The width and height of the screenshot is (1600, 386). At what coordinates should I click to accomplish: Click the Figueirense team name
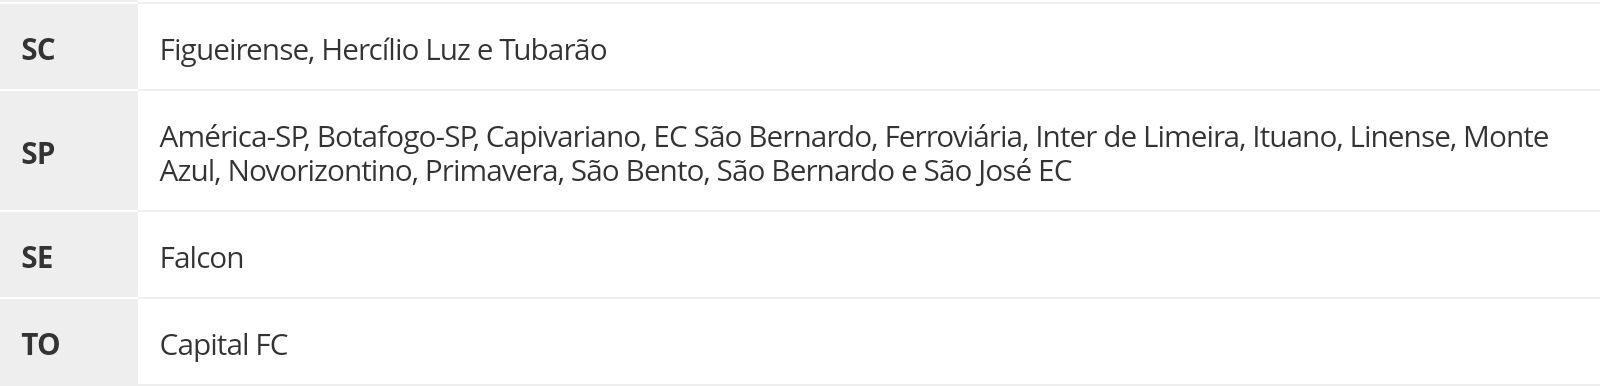(x=233, y=50)
